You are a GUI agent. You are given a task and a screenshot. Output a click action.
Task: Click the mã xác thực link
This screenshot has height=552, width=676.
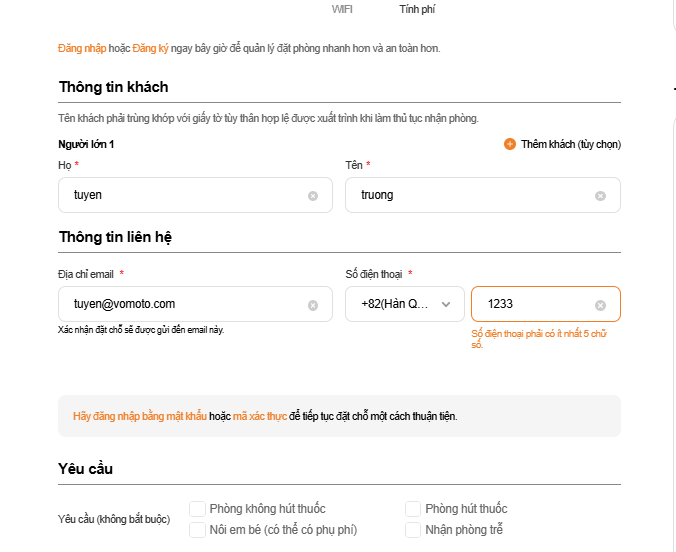pyautogui.click(x=260, y=416)
